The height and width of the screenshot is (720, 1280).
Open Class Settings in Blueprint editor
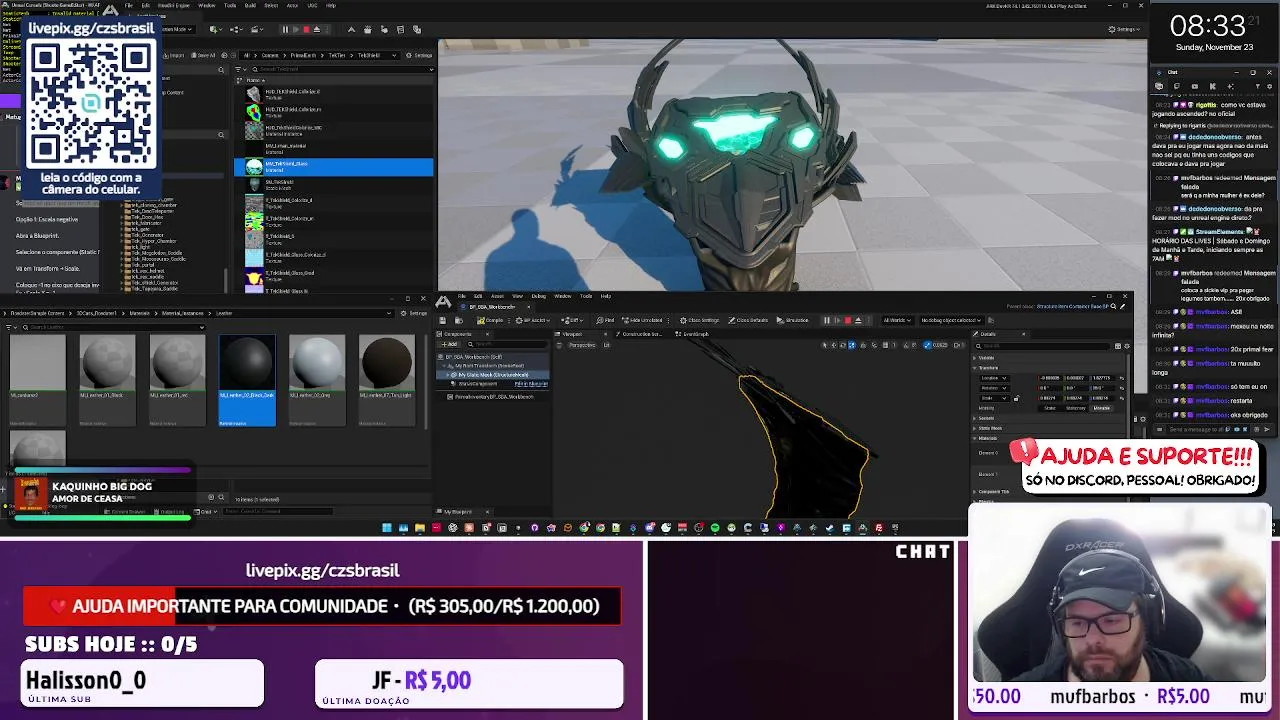pos(700,320)
